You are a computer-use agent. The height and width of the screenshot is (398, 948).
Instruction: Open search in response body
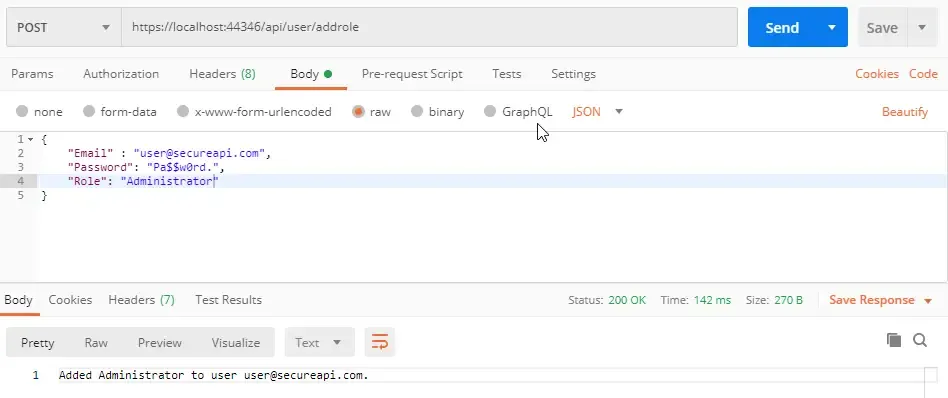[920, 340]
